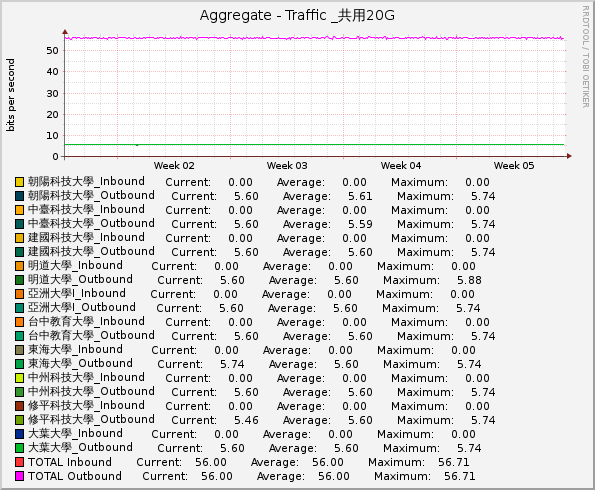Click the Week 03 x-axis label
Viewport: 595px width, 490px height.
(x=287, y=165)
